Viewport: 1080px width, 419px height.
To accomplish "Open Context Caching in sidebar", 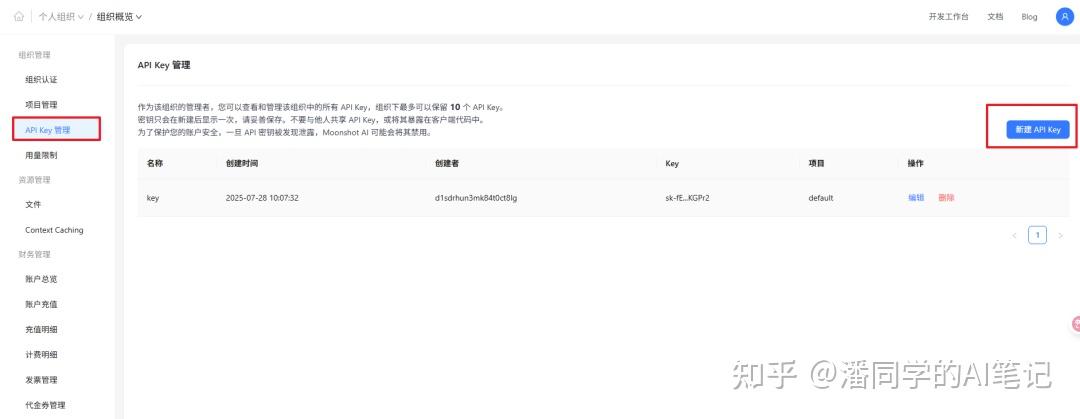I will point(54,230).
